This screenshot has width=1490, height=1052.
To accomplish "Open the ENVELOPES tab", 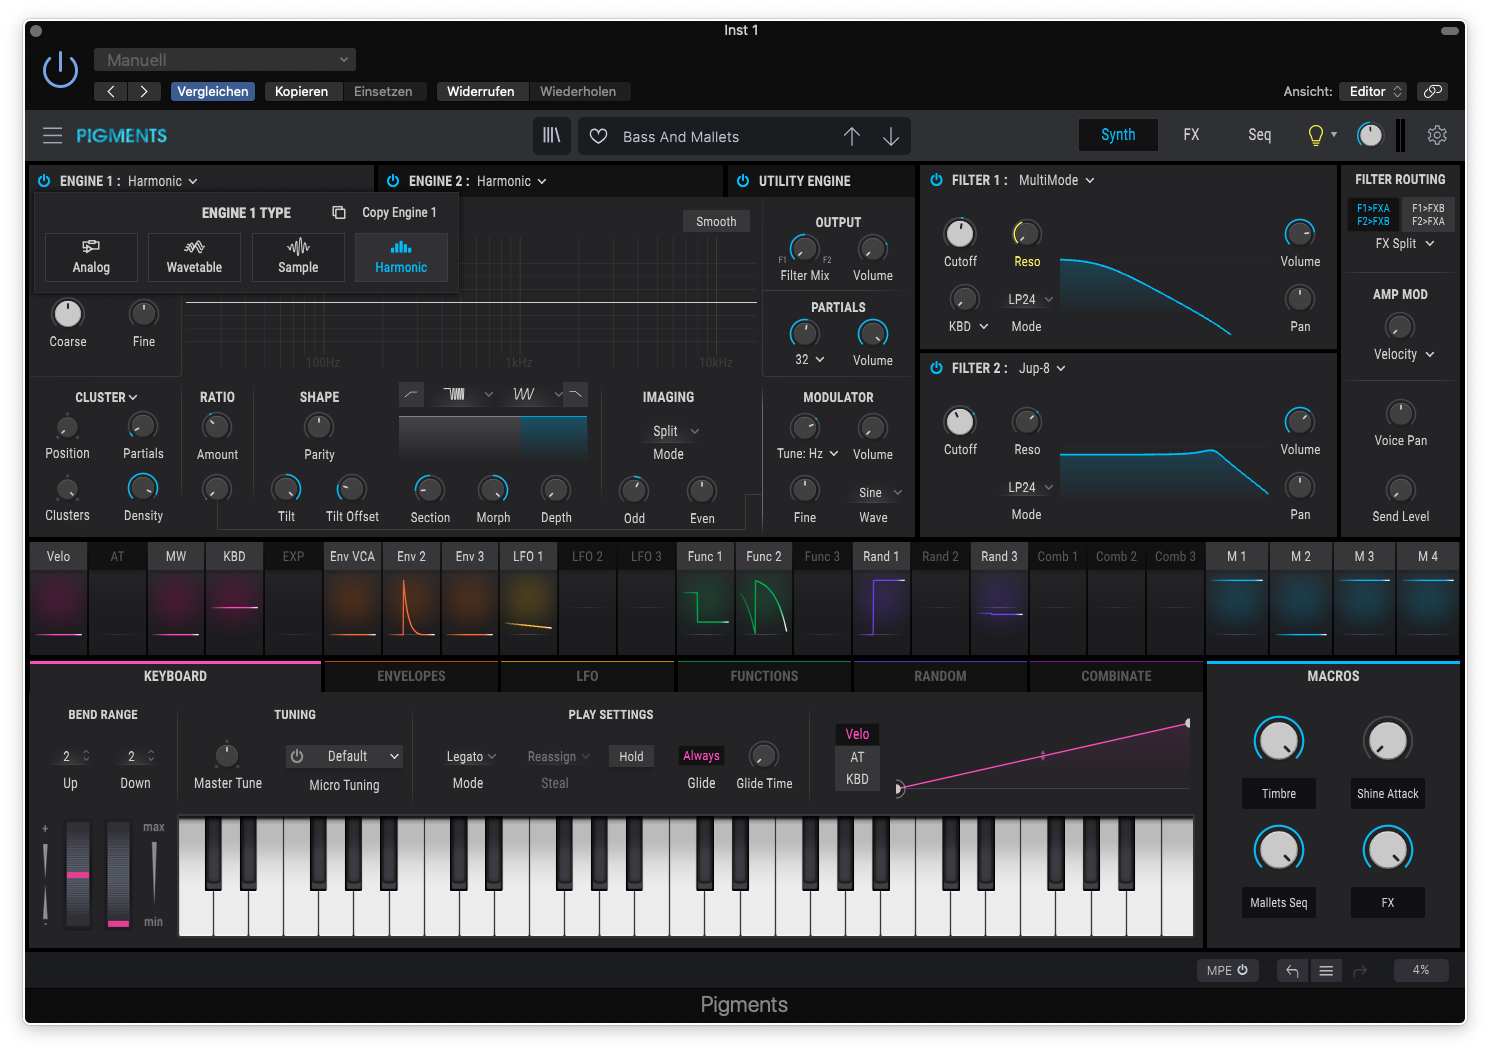I will (411, 677).
